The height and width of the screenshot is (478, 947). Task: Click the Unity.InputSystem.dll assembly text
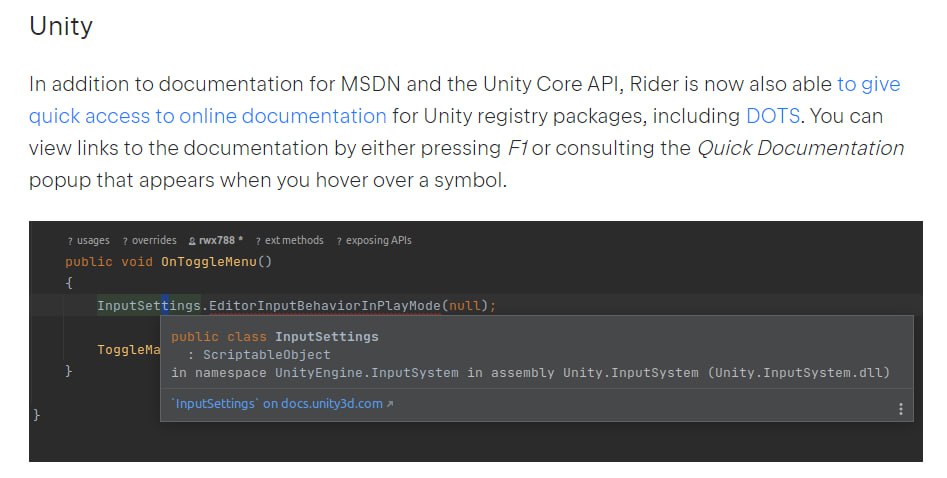[798, 373]
